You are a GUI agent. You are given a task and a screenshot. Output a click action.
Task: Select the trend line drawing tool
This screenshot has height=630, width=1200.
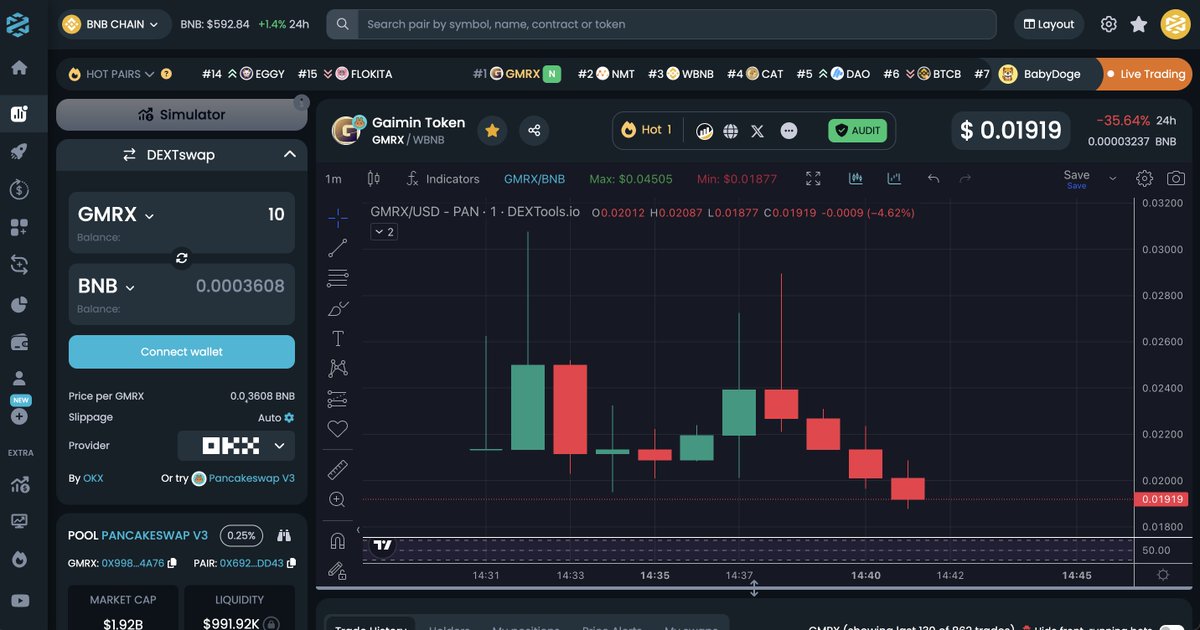click(x=338, y=248)
